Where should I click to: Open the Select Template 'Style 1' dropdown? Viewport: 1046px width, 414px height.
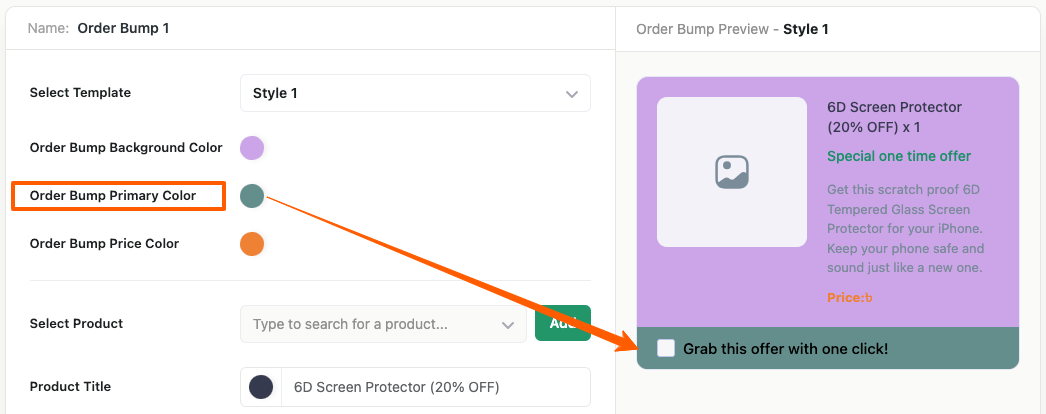pyautogui.click(x=414, y=93)
